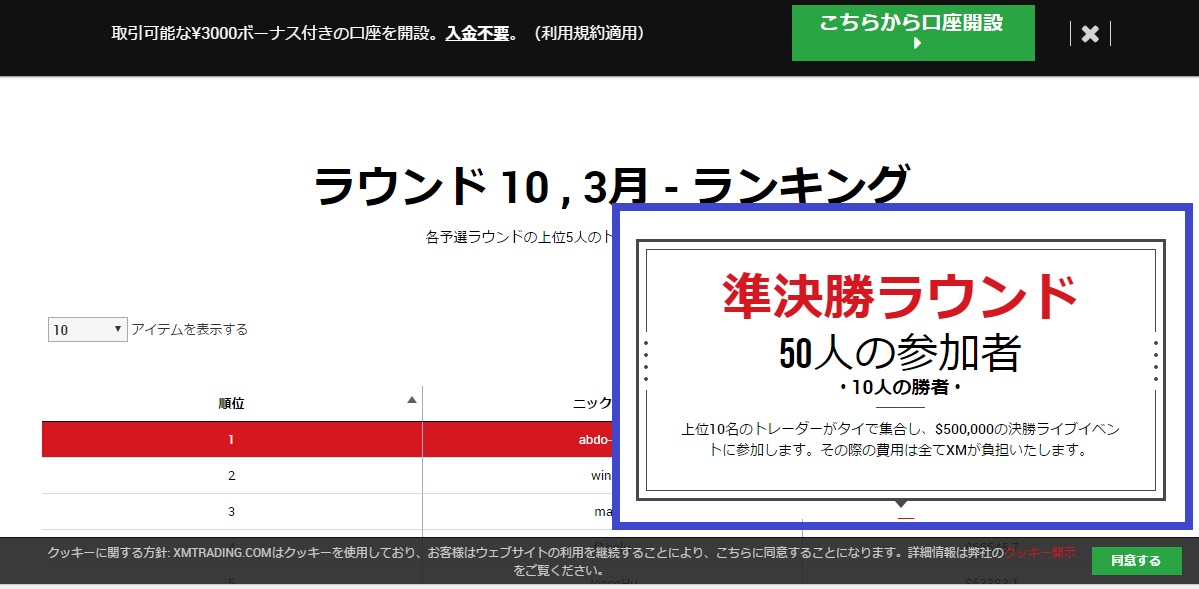Click the abdo- nickname in first row
Viewport: 1199px width, 589px height.
coord(596,440)
